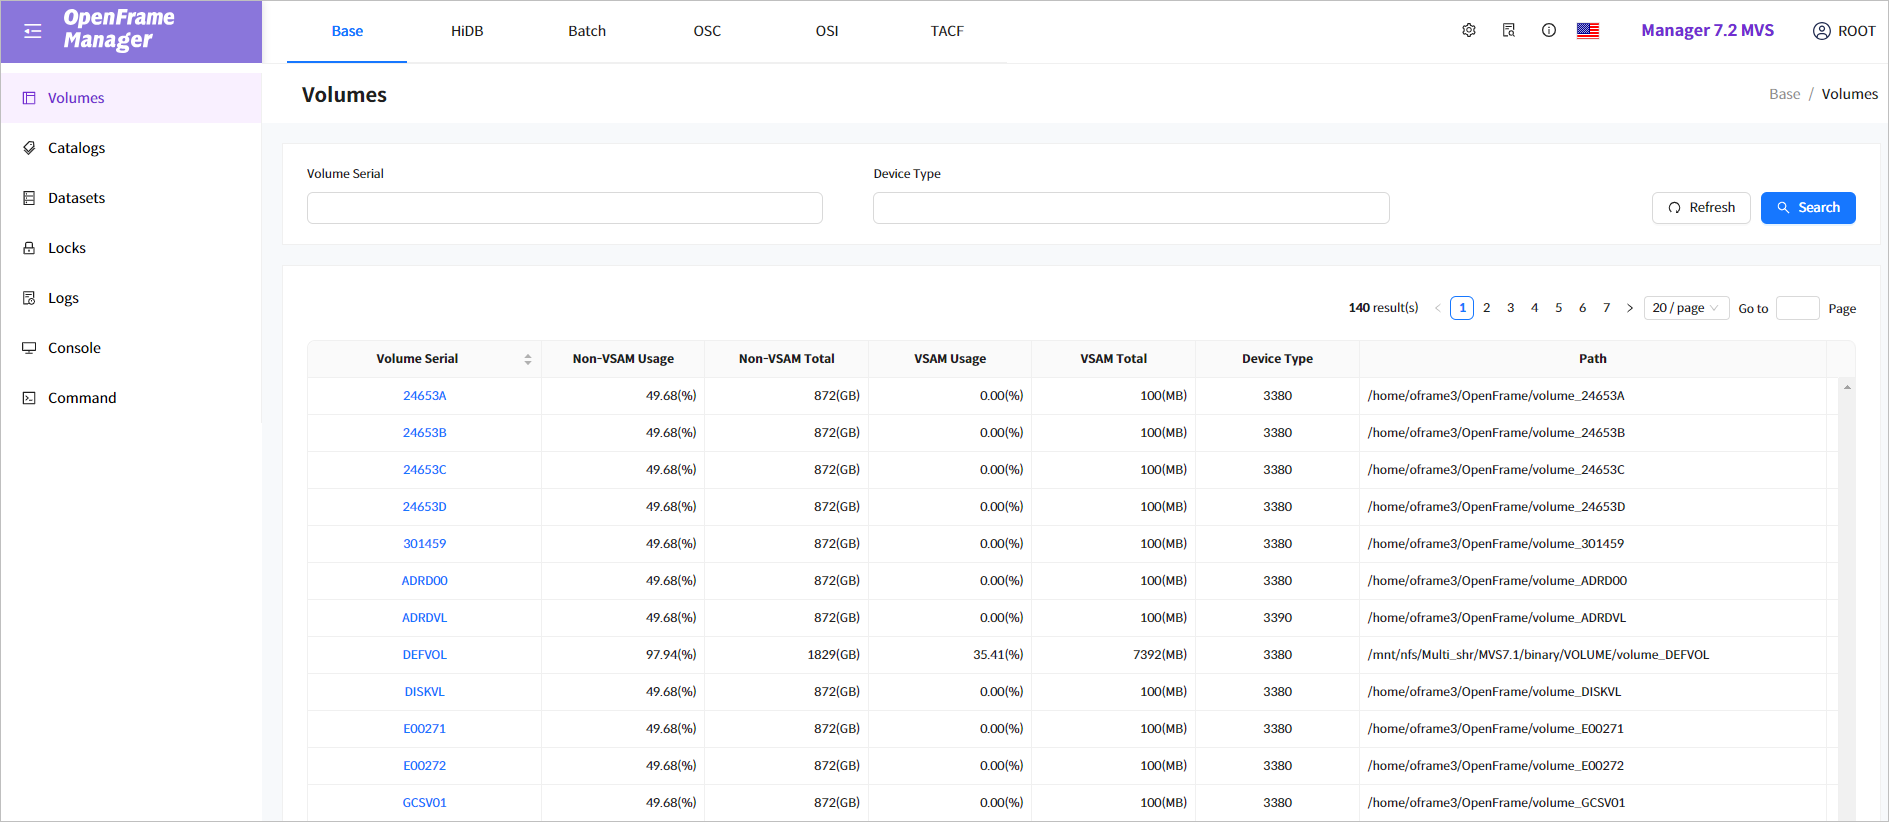Switch to the TACF tab

pos(946,31)
